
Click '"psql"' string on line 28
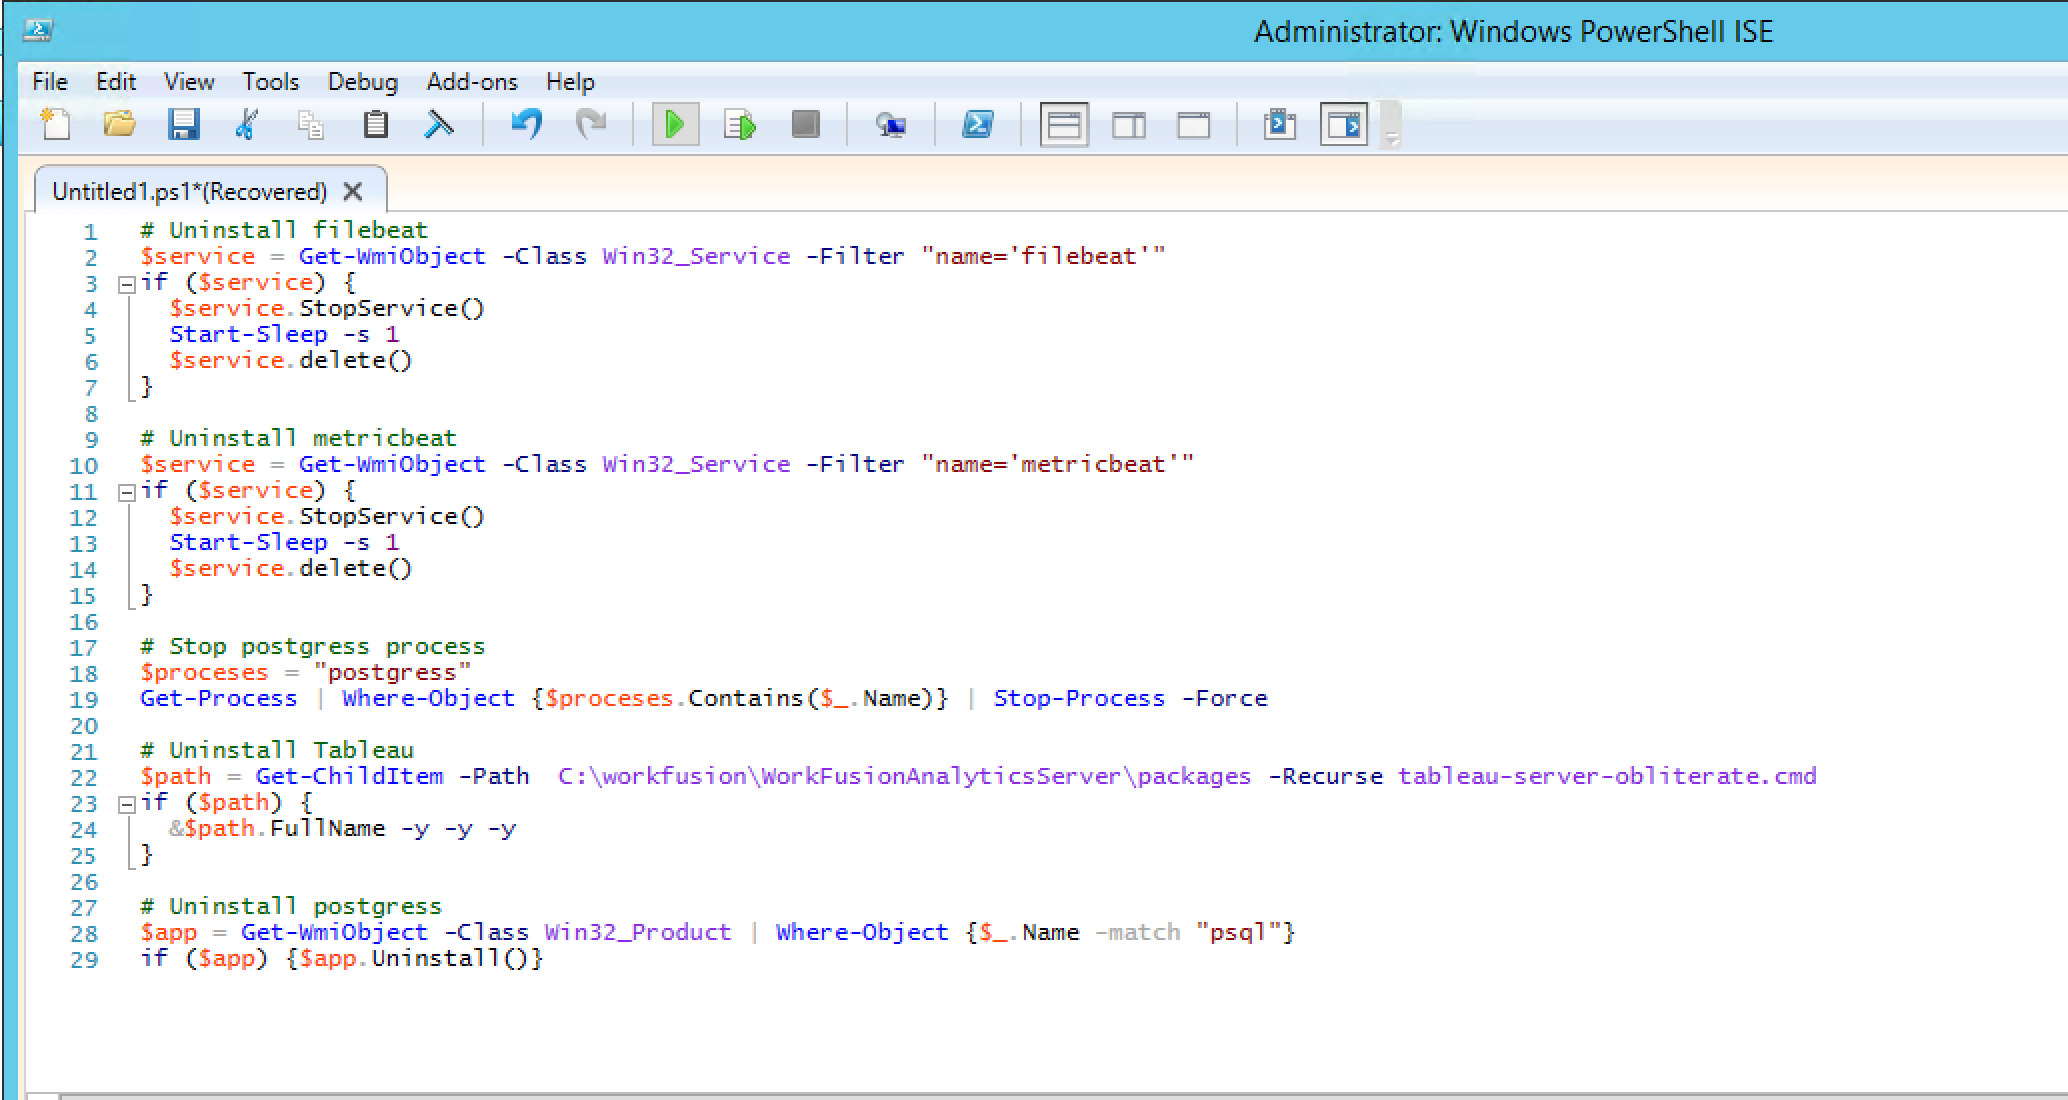coord(1239,932)
